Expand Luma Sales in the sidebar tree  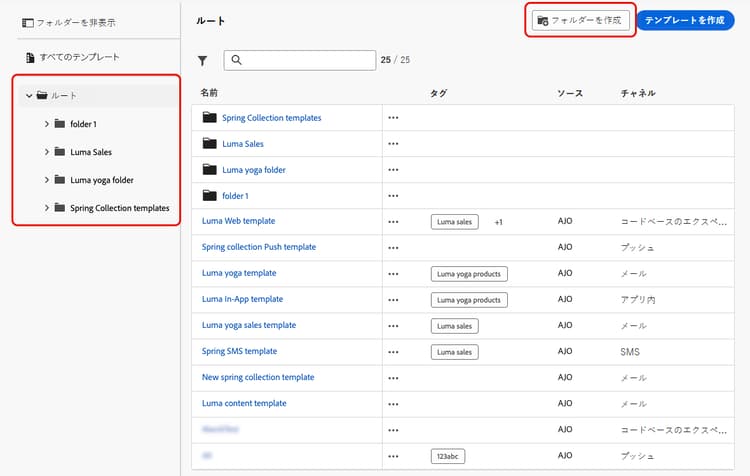click(x=47, y=152)
